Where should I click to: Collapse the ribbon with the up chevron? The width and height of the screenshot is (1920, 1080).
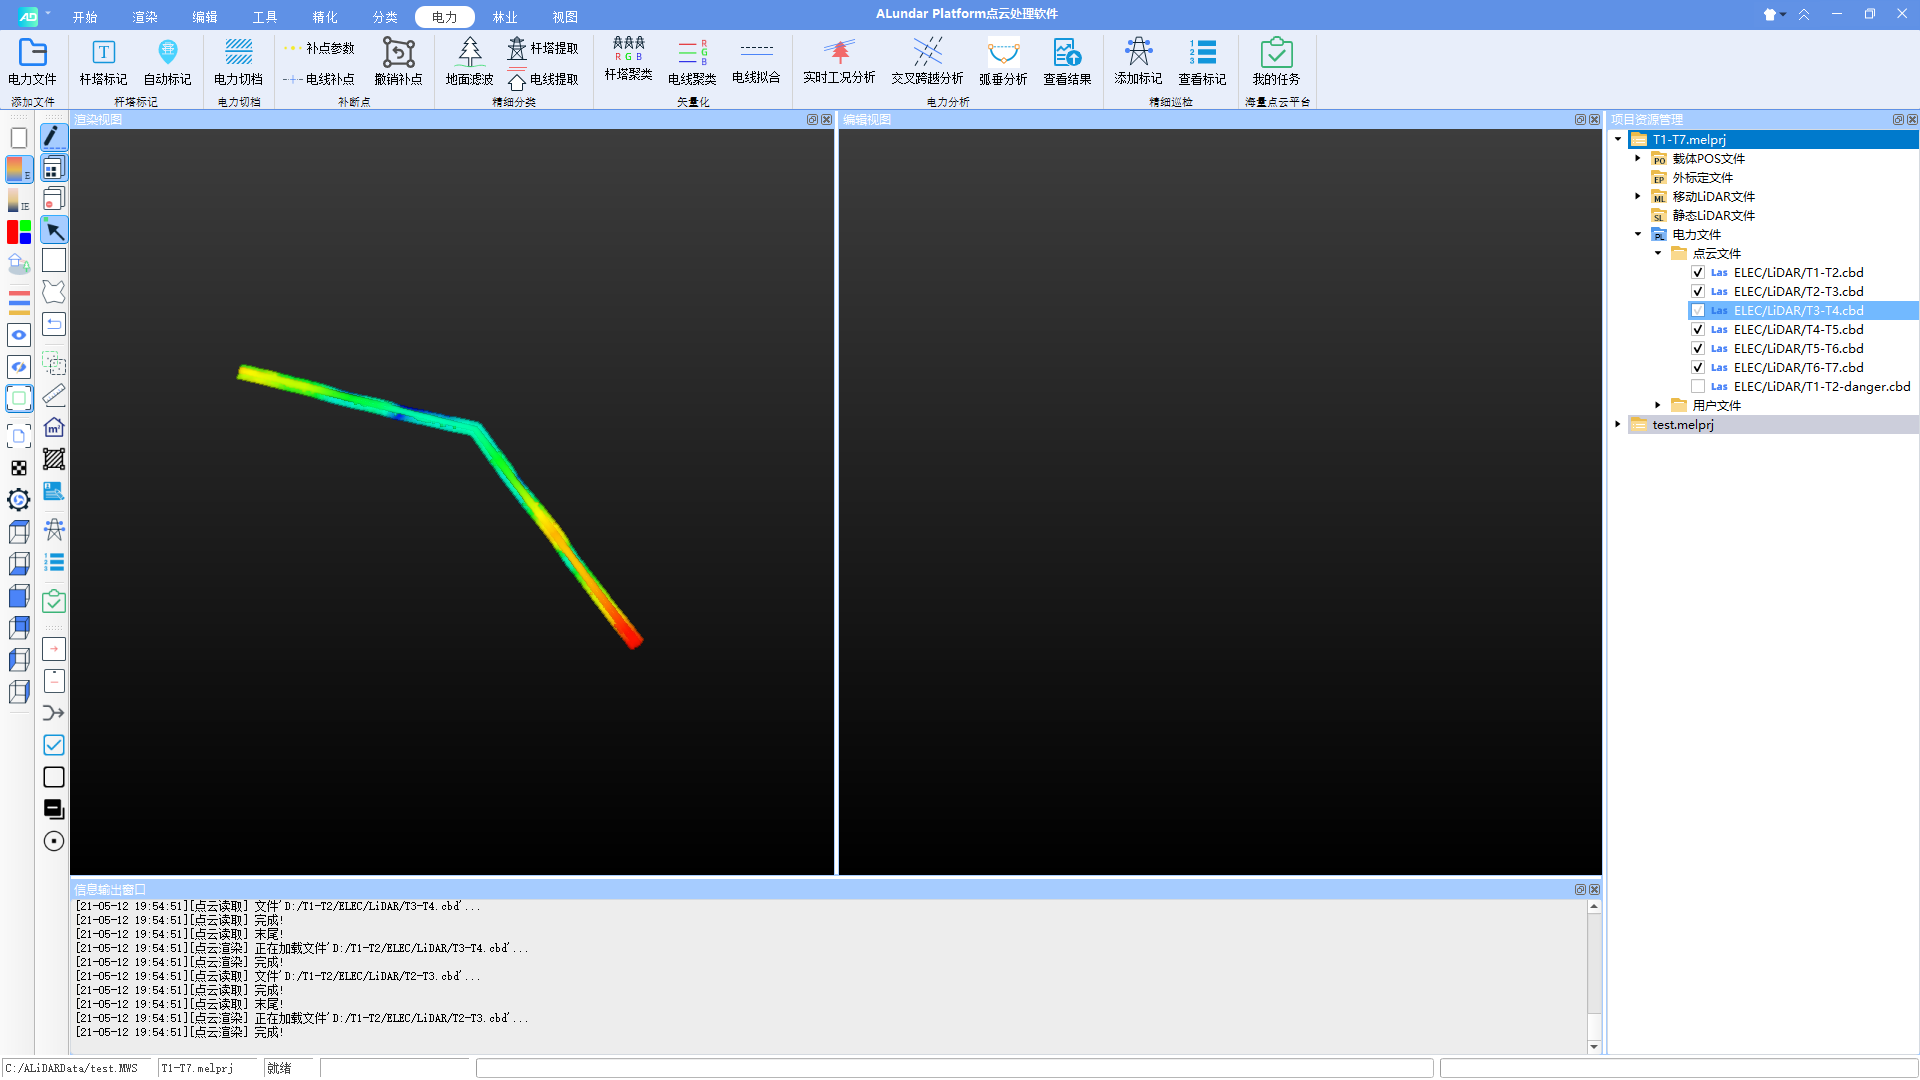tap(1804, 15)
